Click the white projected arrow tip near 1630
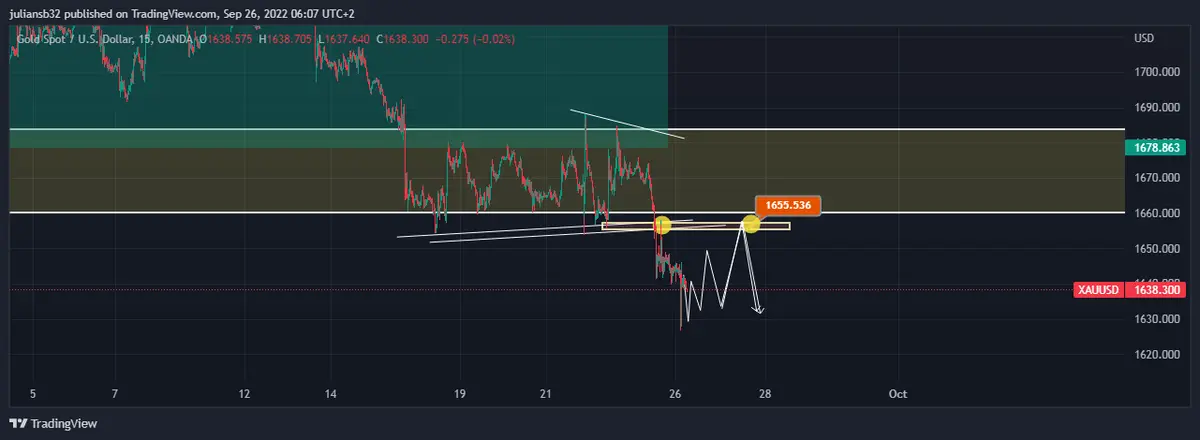The image size is (1200, 440). click(x=760, y=313)
